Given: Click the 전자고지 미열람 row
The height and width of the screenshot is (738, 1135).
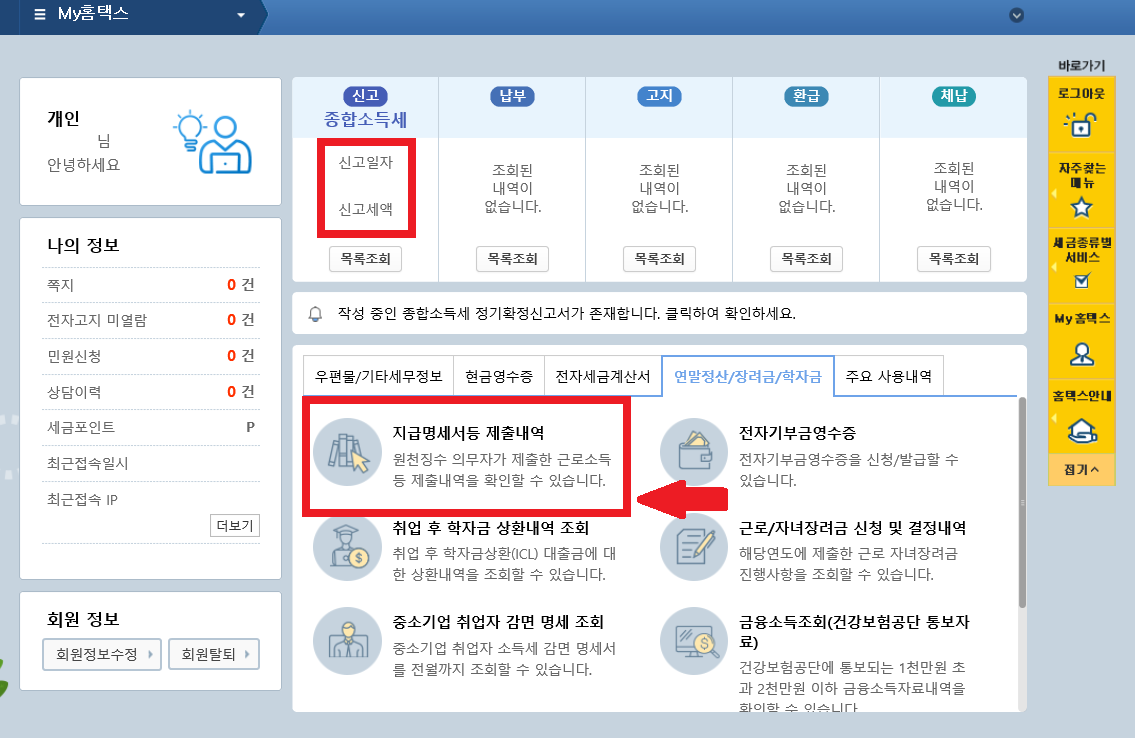Looking at the screenshot, I should point(151,320).
